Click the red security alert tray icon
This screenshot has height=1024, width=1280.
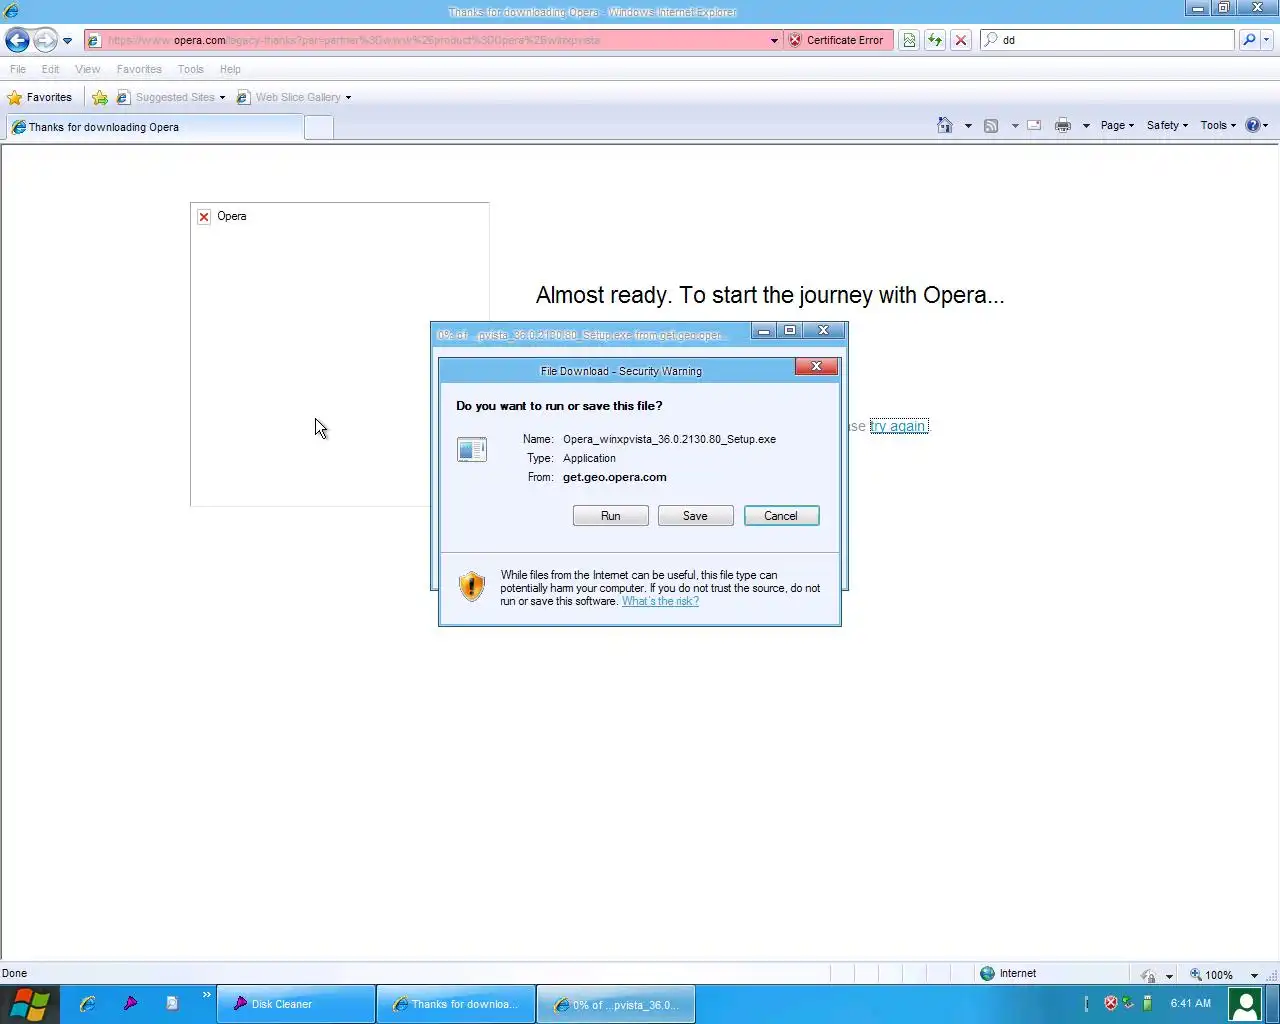[x=1110, y=1003]
